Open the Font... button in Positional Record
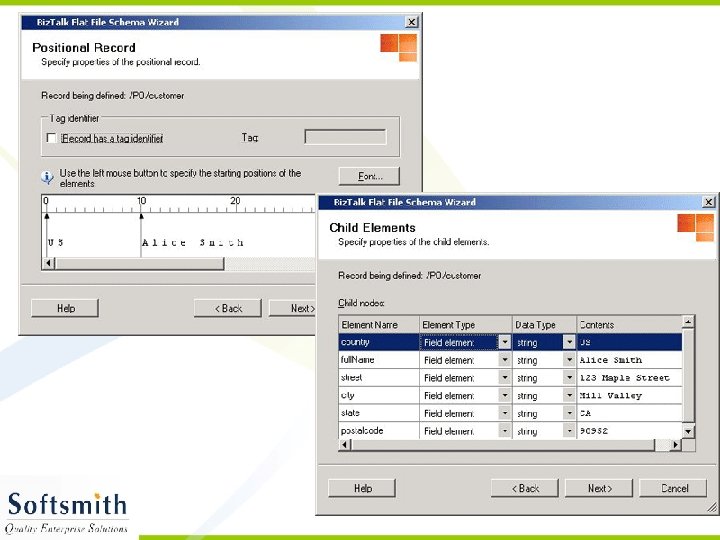Viewport: 720px width, 540px height. [x=369, y=176]
